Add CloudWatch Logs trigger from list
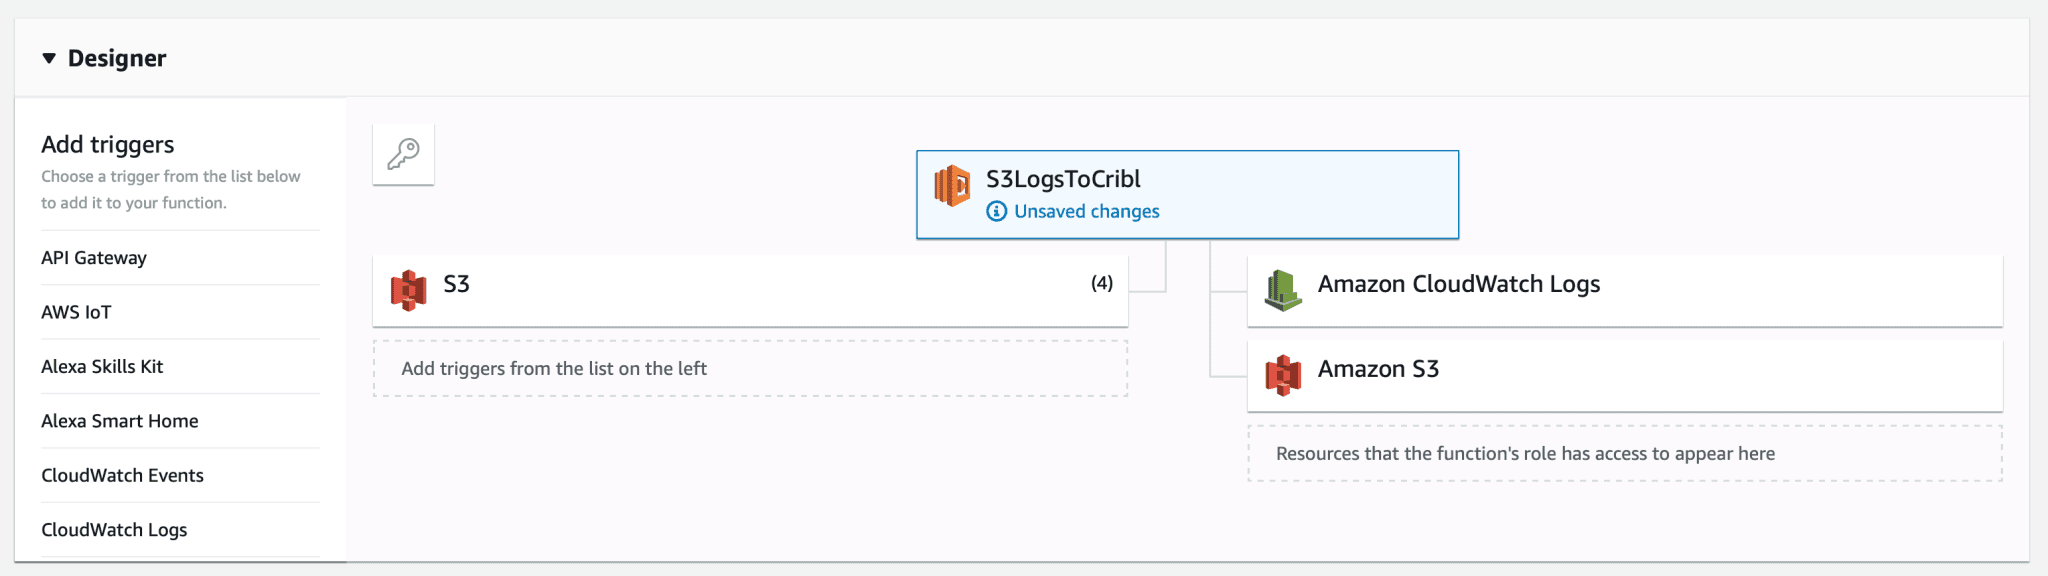Image resolution: width=2048 pixels, height=576 pixels. 114,530
